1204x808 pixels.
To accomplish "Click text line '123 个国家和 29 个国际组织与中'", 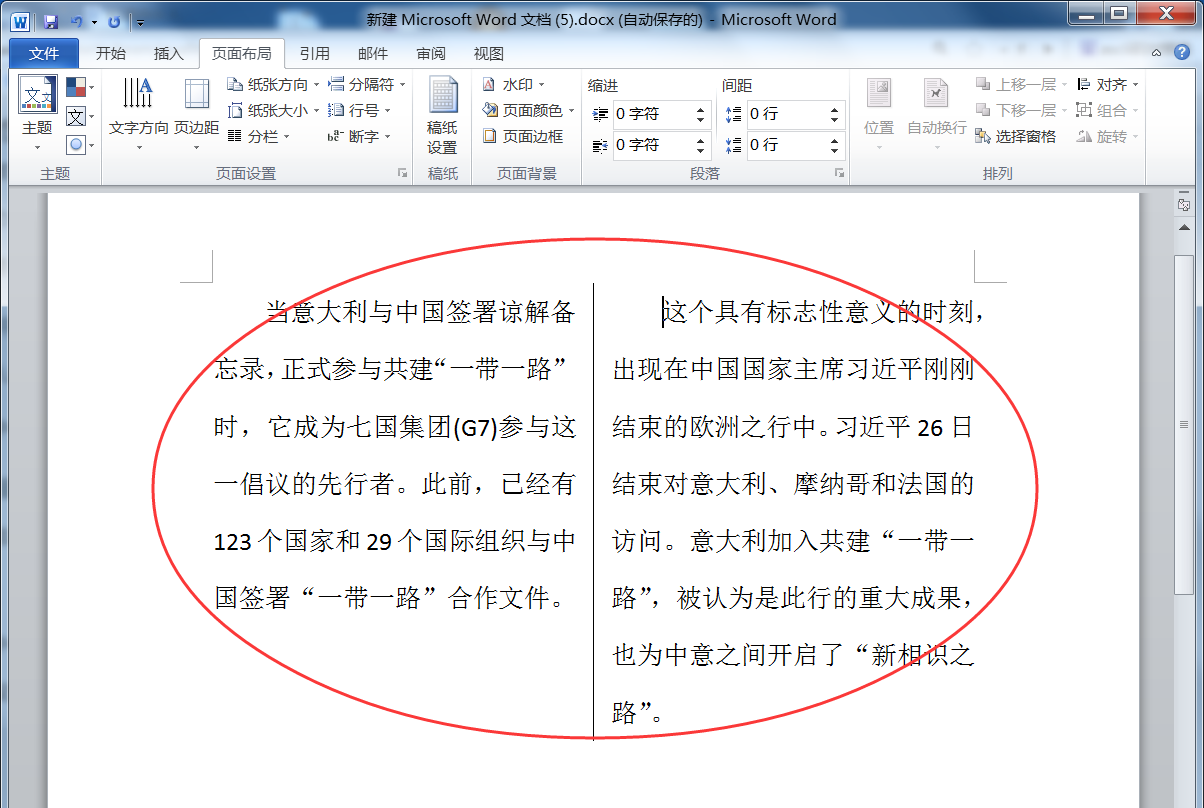I will pyautogui.click(x=396, y=542).
